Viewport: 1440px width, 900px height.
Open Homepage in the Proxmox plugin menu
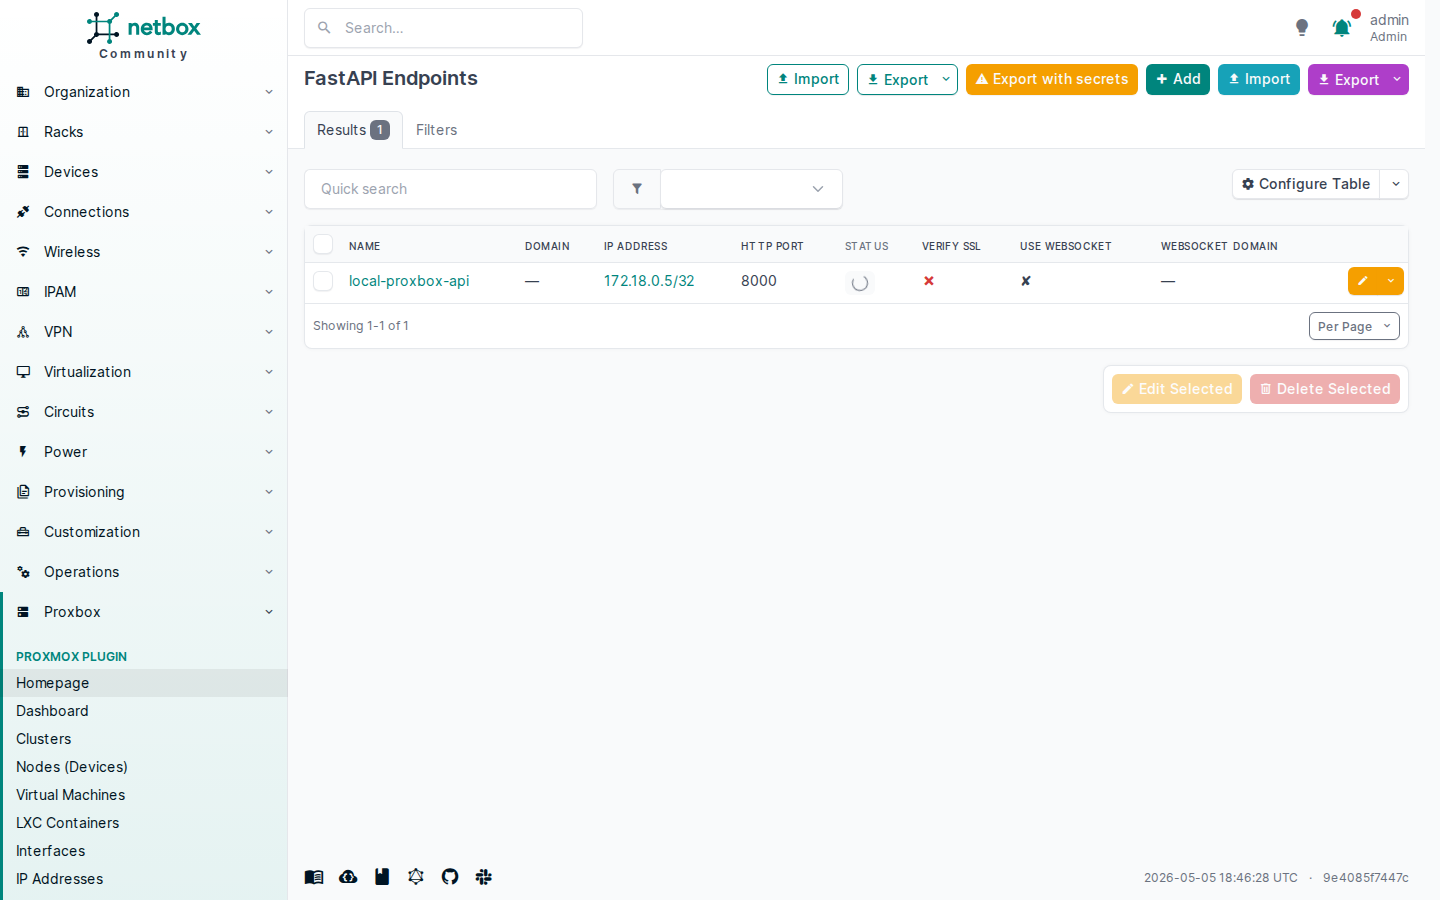pos(144,683)
